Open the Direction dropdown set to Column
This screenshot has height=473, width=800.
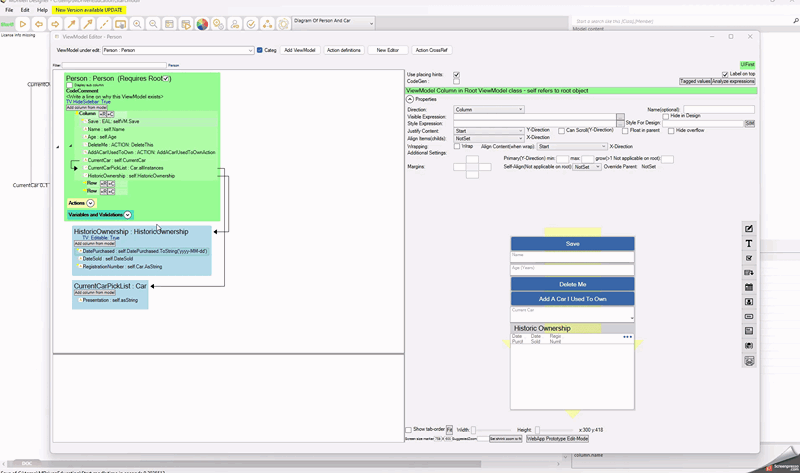(489, 109)
